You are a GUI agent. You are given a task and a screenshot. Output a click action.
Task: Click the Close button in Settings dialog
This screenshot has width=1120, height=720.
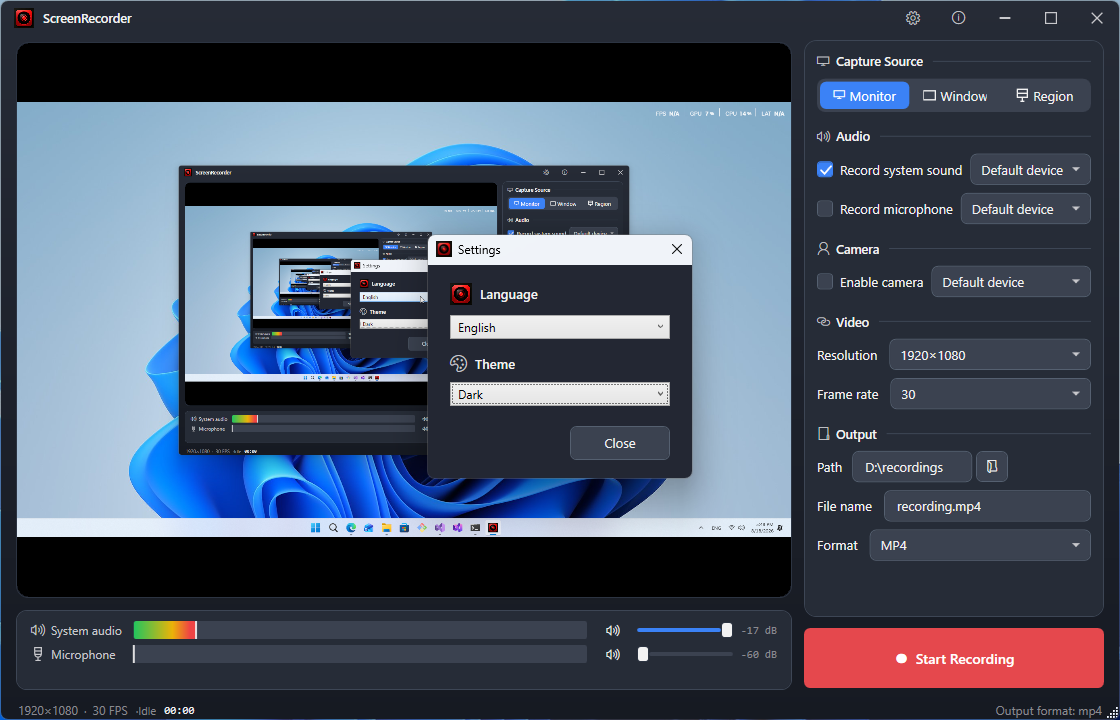tap(619, 443)
